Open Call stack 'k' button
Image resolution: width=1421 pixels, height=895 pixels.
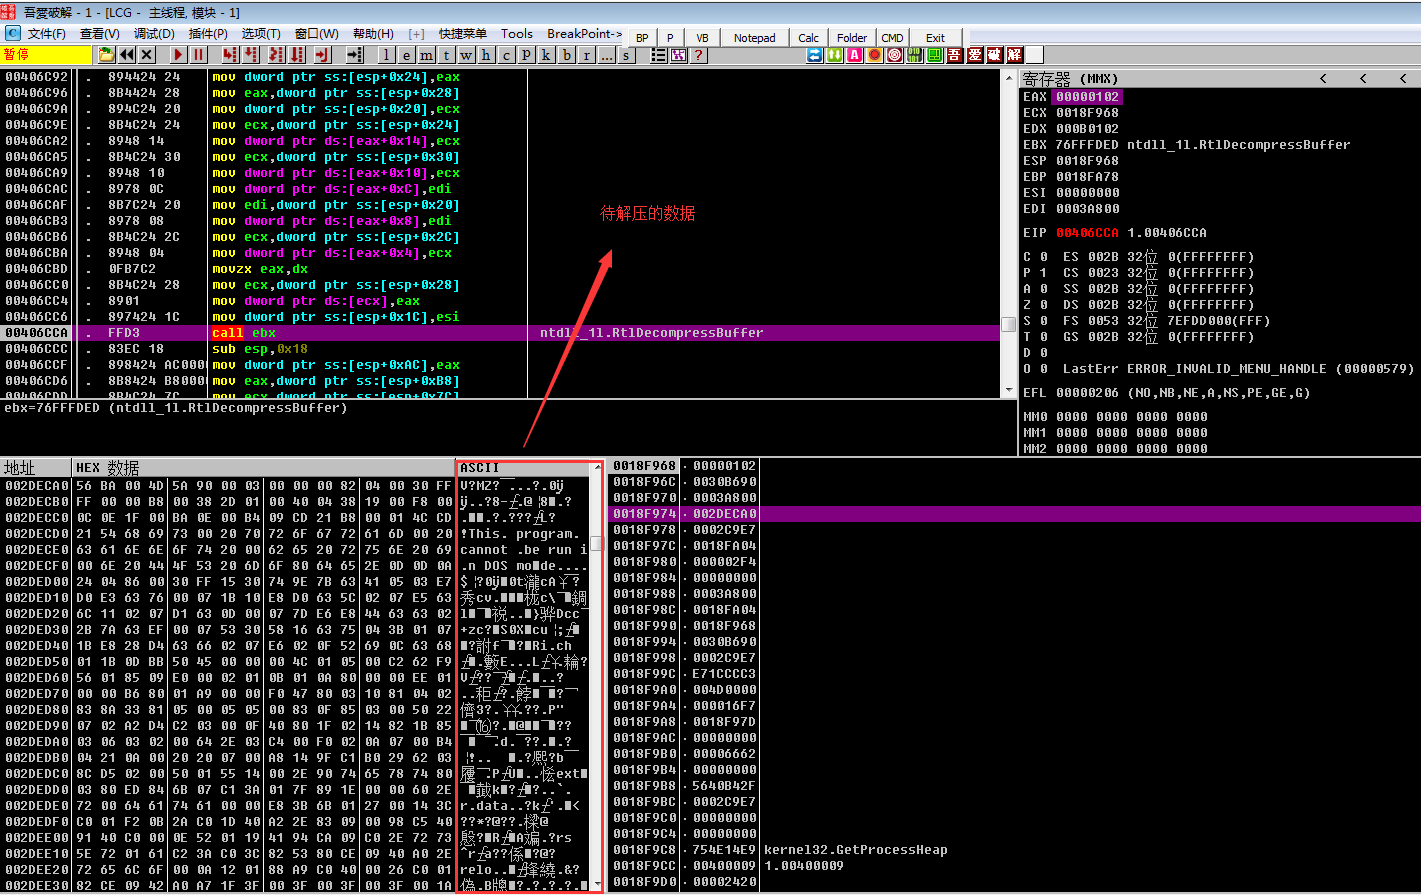(546, 55)
